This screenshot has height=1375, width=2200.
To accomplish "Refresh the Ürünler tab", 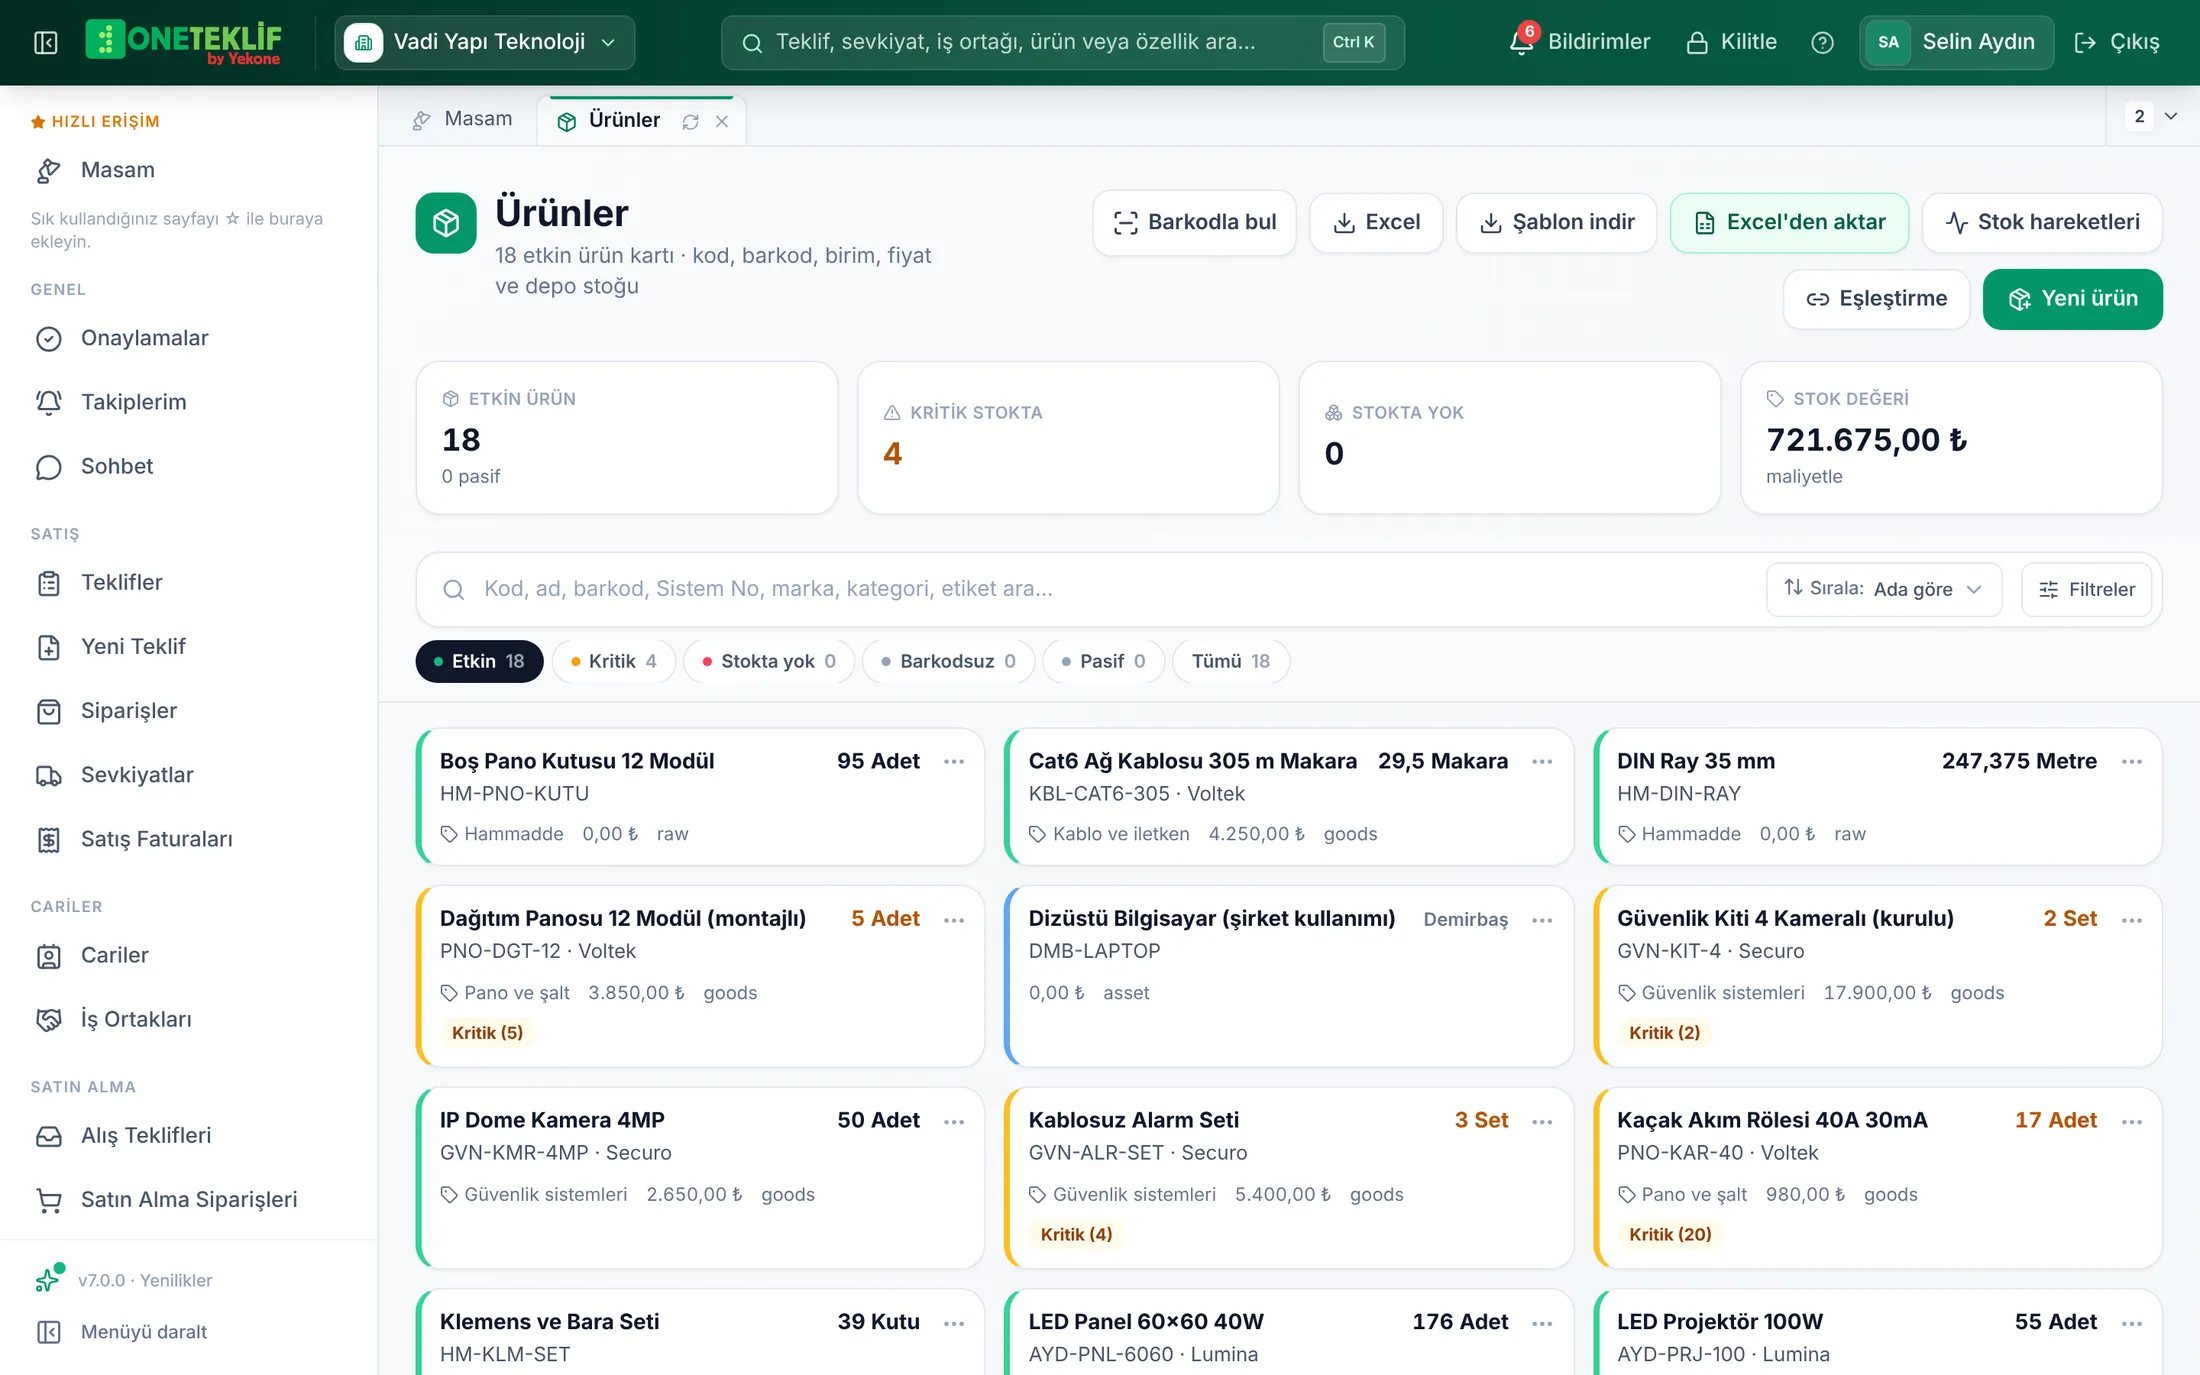I will coord(690,121).
